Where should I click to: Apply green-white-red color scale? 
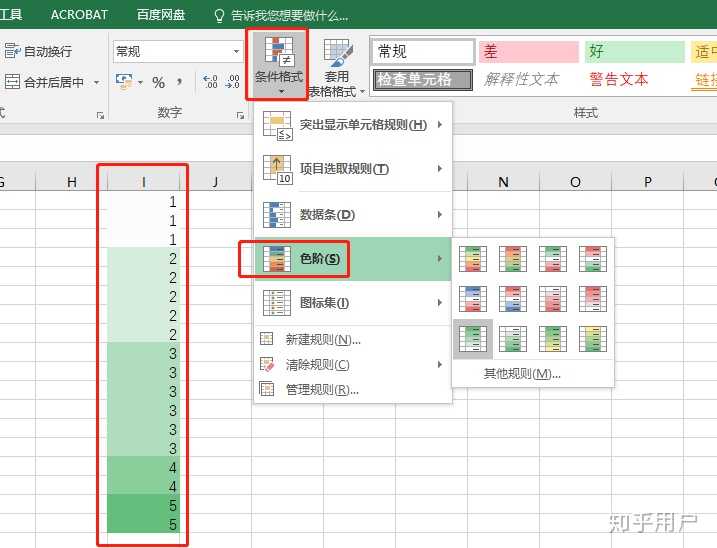pyautogui.click(x=552, y=259)
